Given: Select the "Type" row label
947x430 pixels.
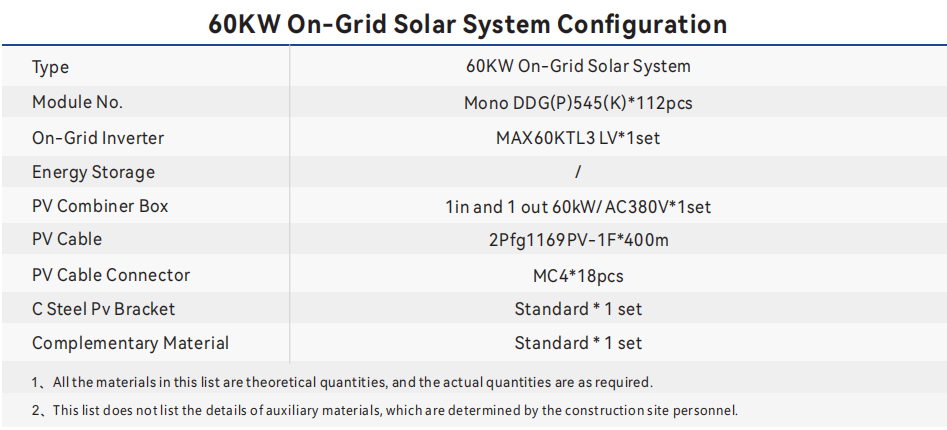Looking at the screenshot, I should (51, 67).
